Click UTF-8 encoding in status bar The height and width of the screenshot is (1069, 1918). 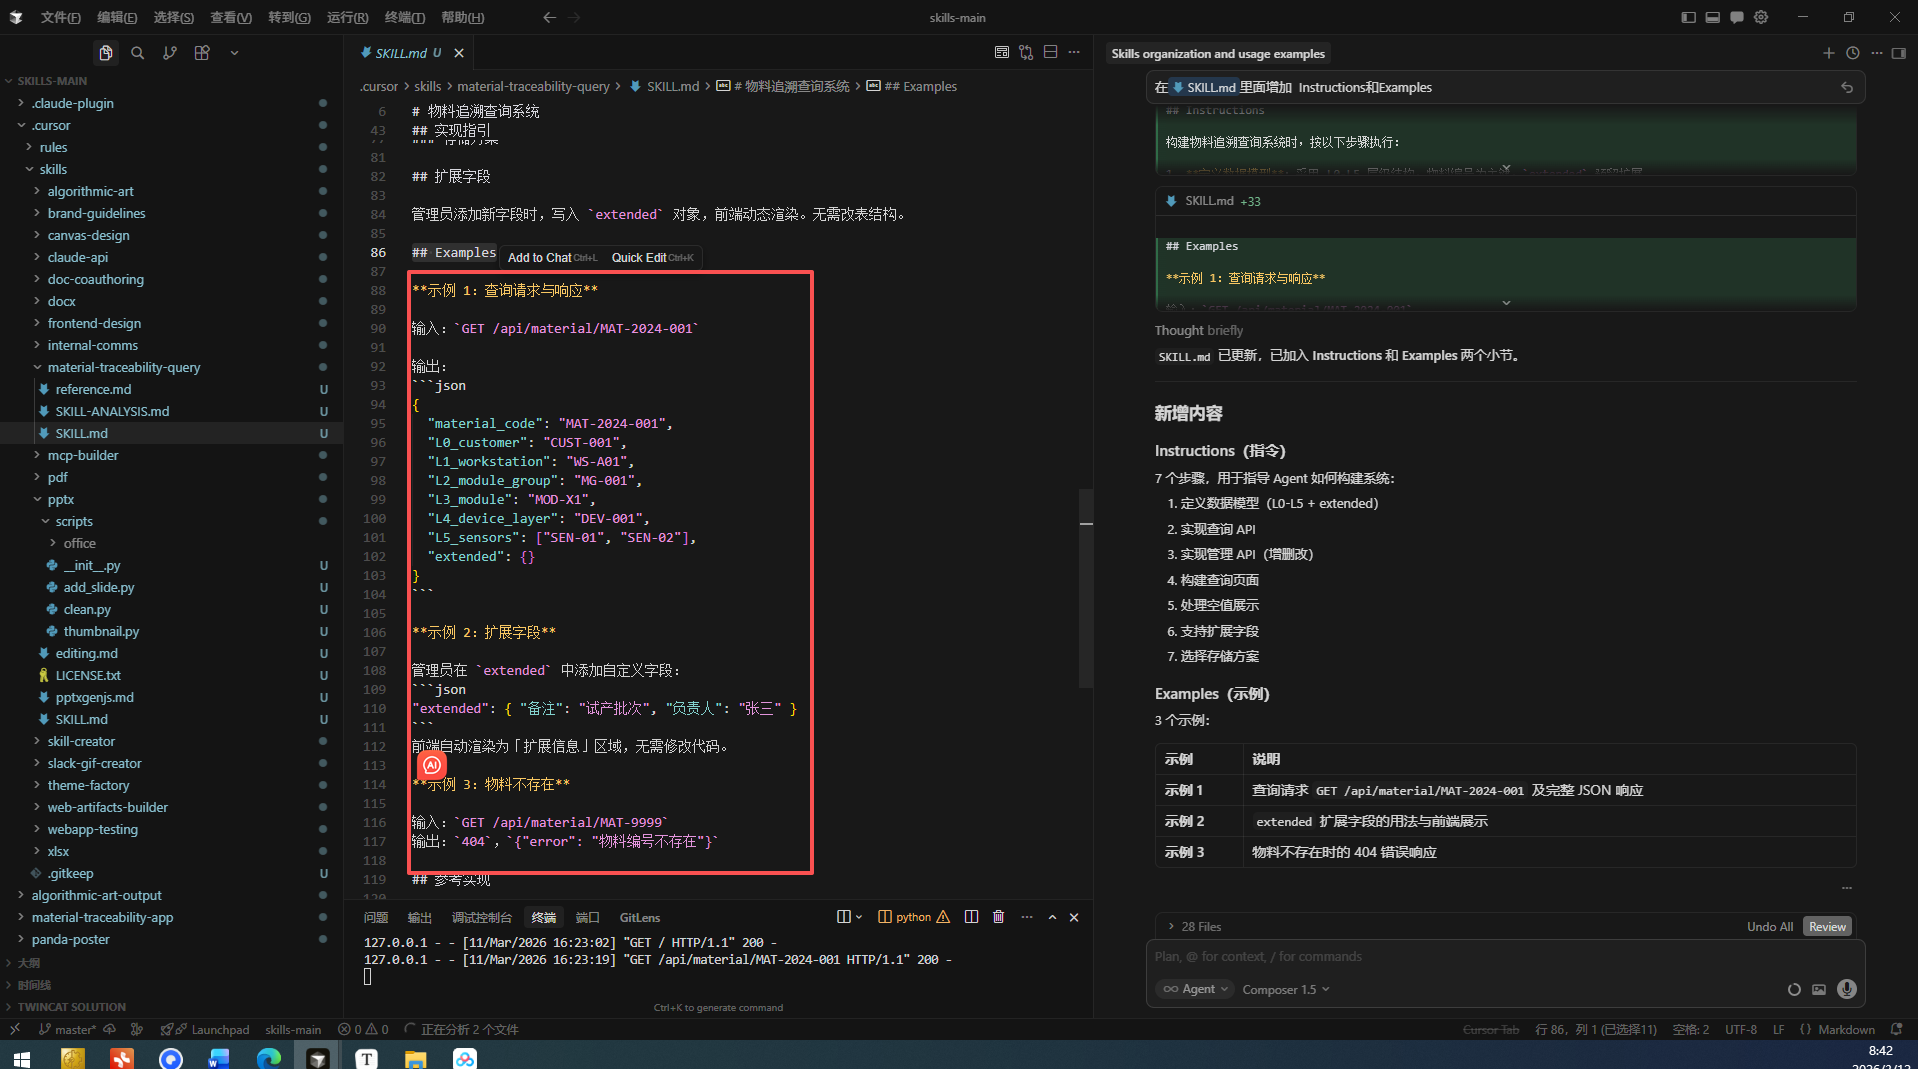point(1741,1030)
